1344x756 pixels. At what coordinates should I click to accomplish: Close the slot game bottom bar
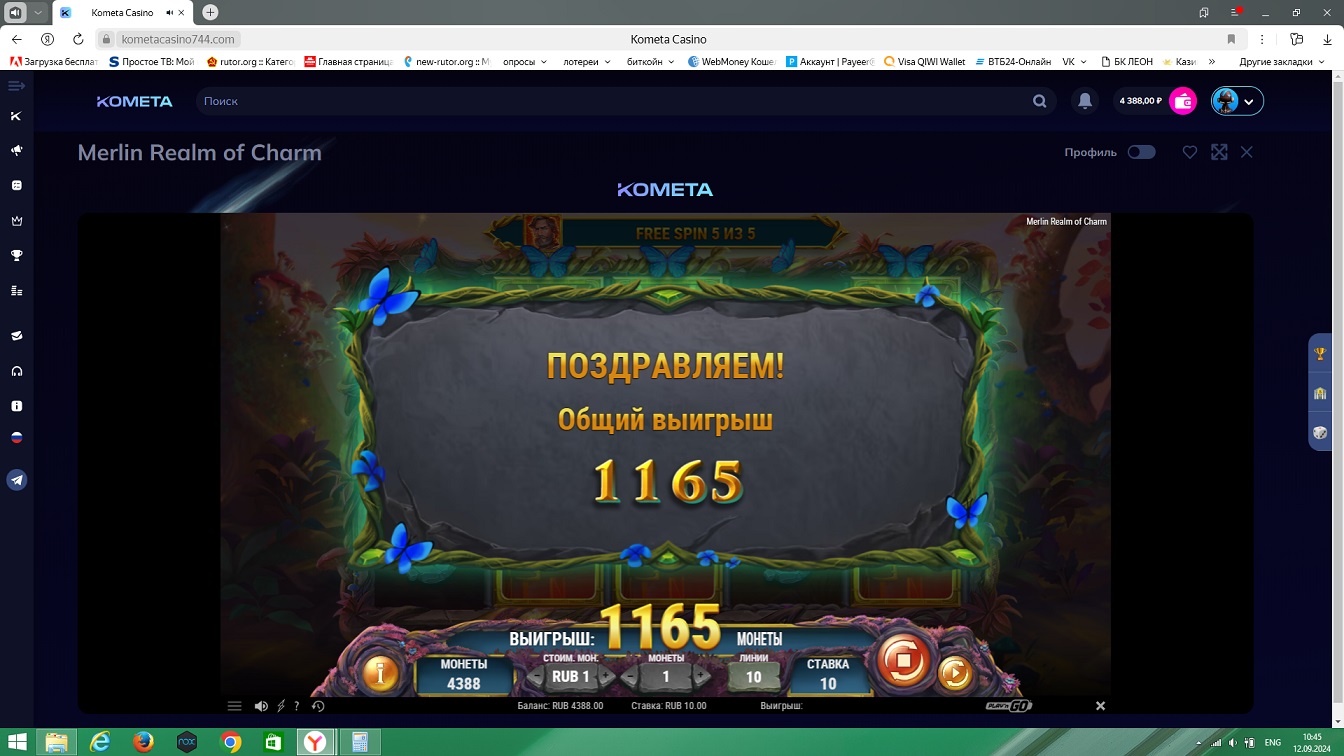pos(1100,706)
